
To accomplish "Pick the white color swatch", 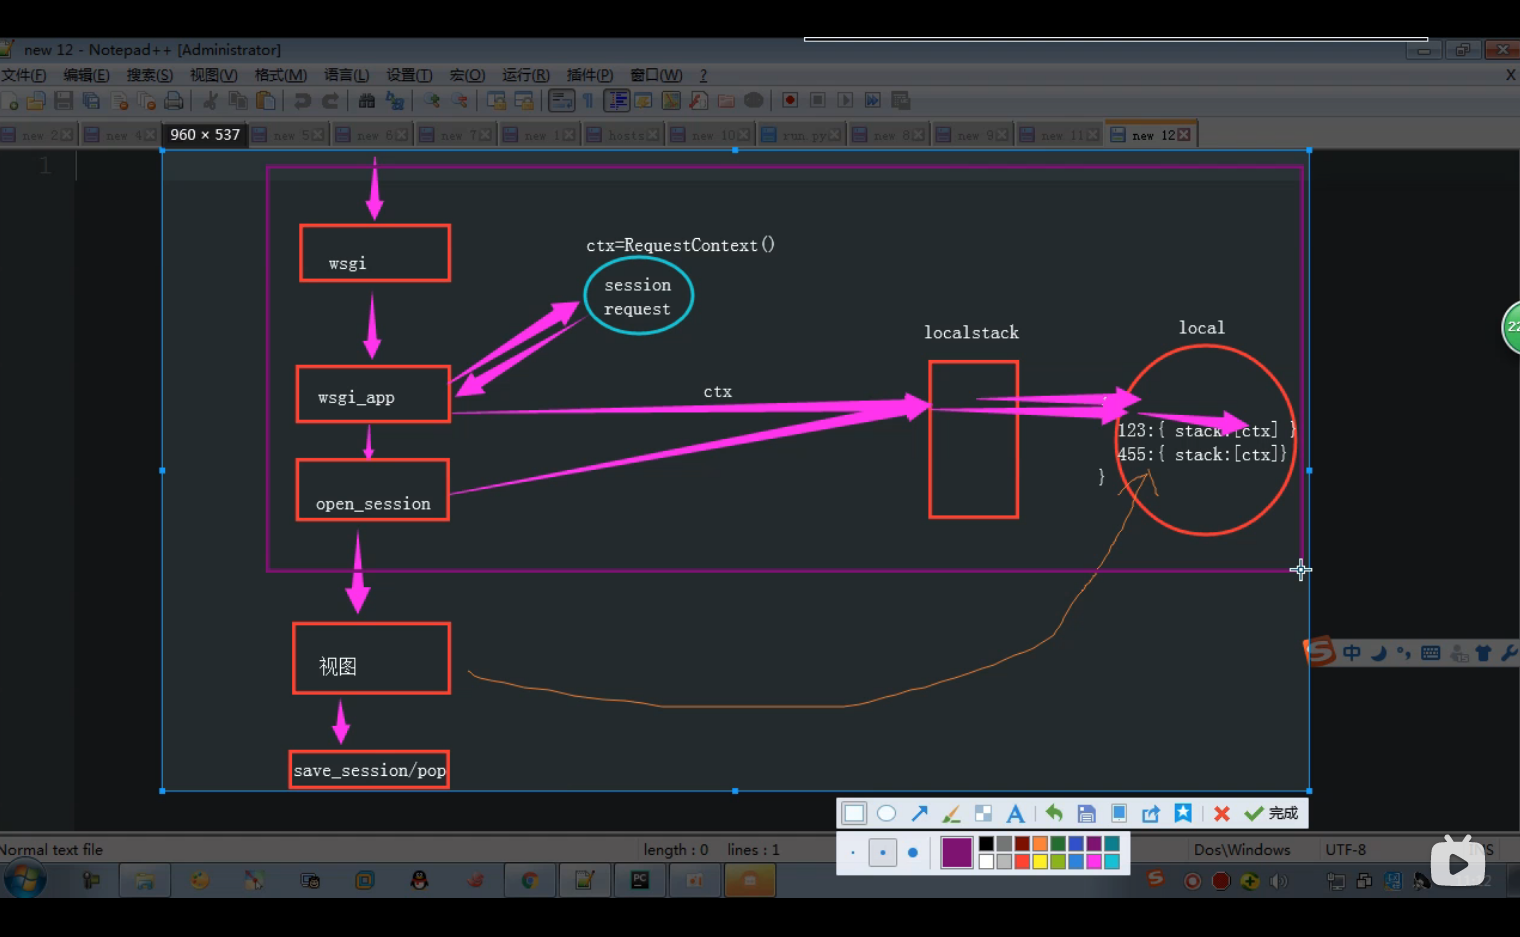I will 986,861.
